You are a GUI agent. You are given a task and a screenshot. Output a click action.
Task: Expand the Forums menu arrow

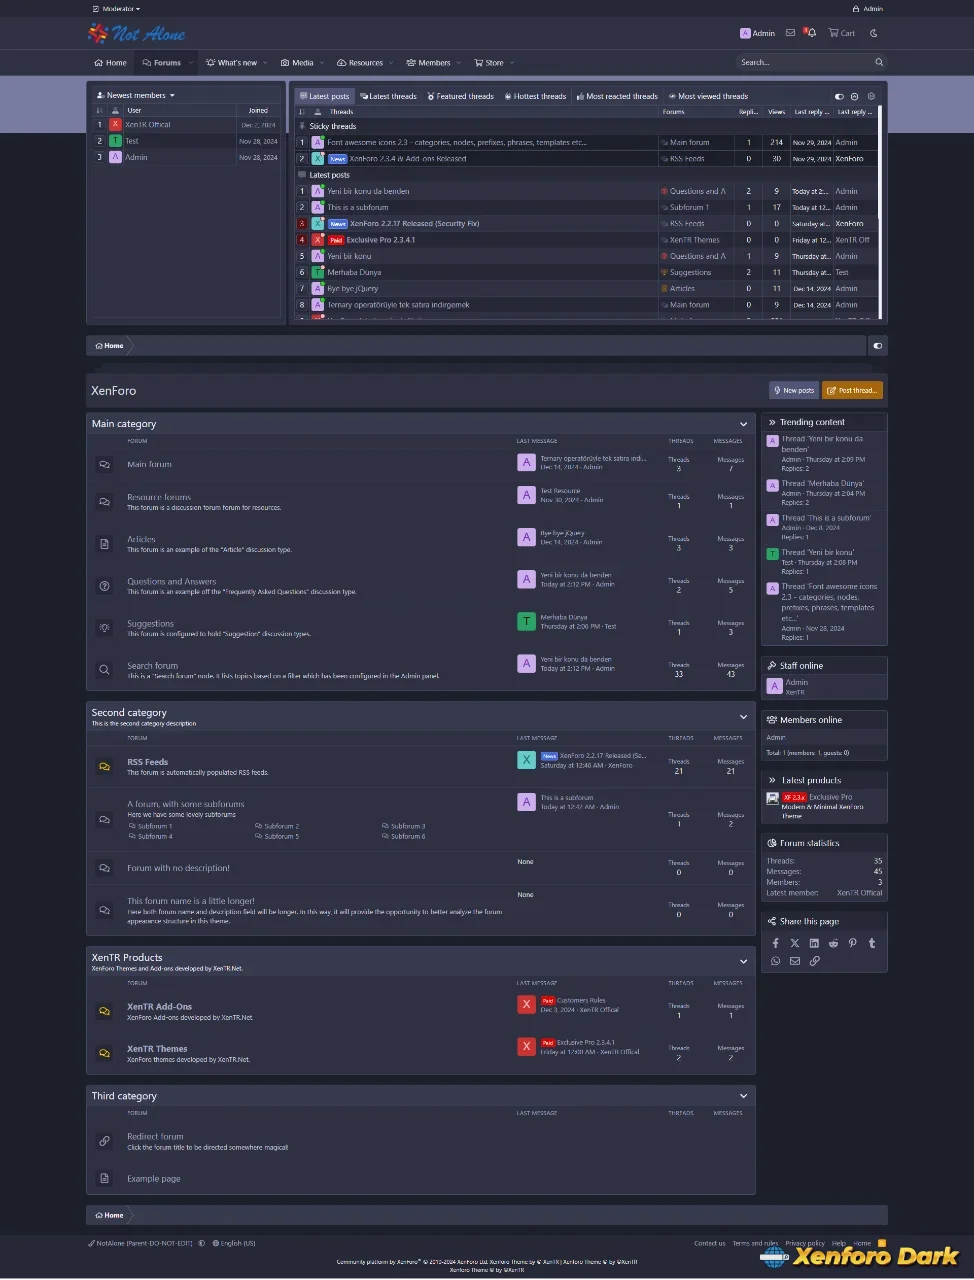pos(192,63)
